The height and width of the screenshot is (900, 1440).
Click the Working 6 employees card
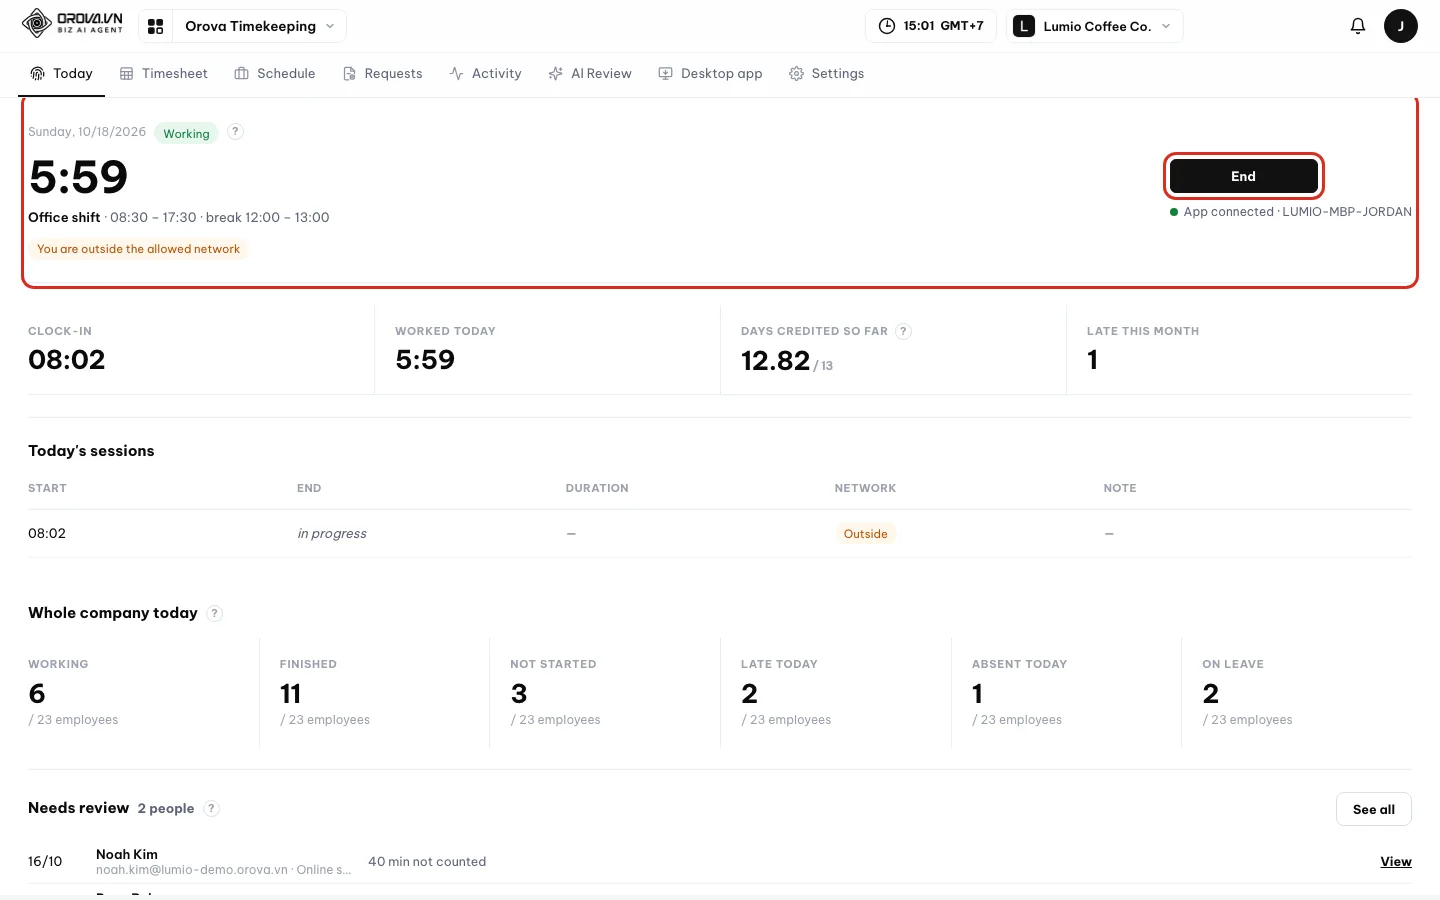click(143, 692)
